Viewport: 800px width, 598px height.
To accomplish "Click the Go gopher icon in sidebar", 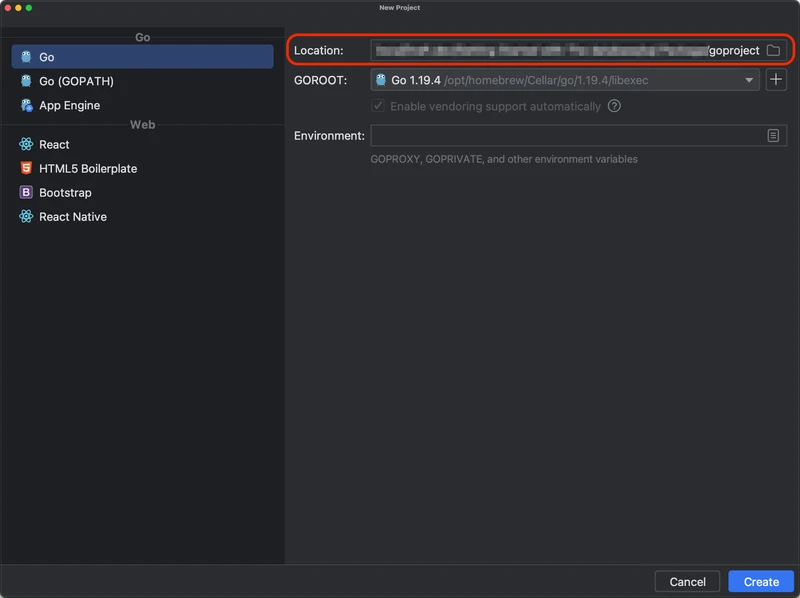I will click(26, 57).
